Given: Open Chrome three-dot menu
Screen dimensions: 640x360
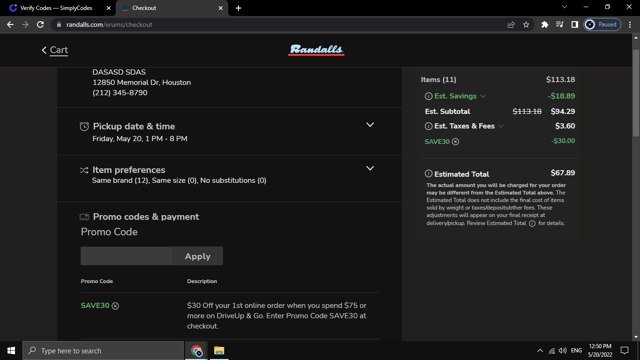Looking at the screenshot, I should click(630, 25).
